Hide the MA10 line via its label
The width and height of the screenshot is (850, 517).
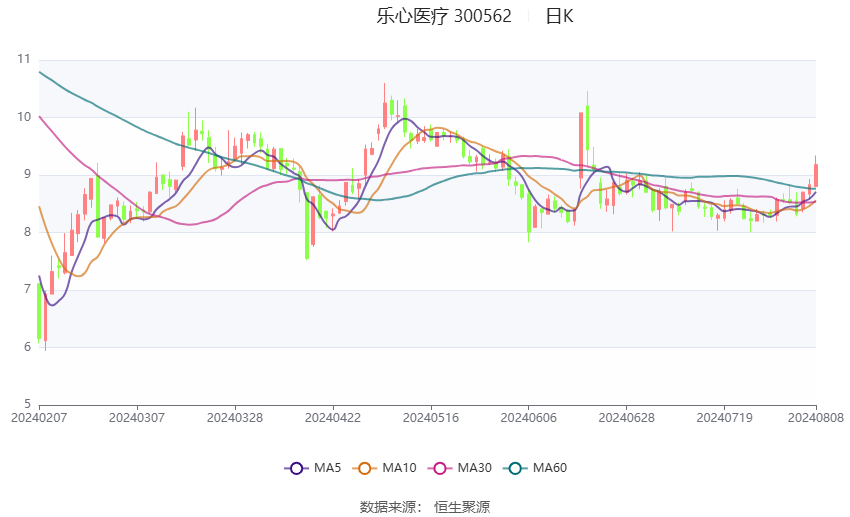click(399, 468)
